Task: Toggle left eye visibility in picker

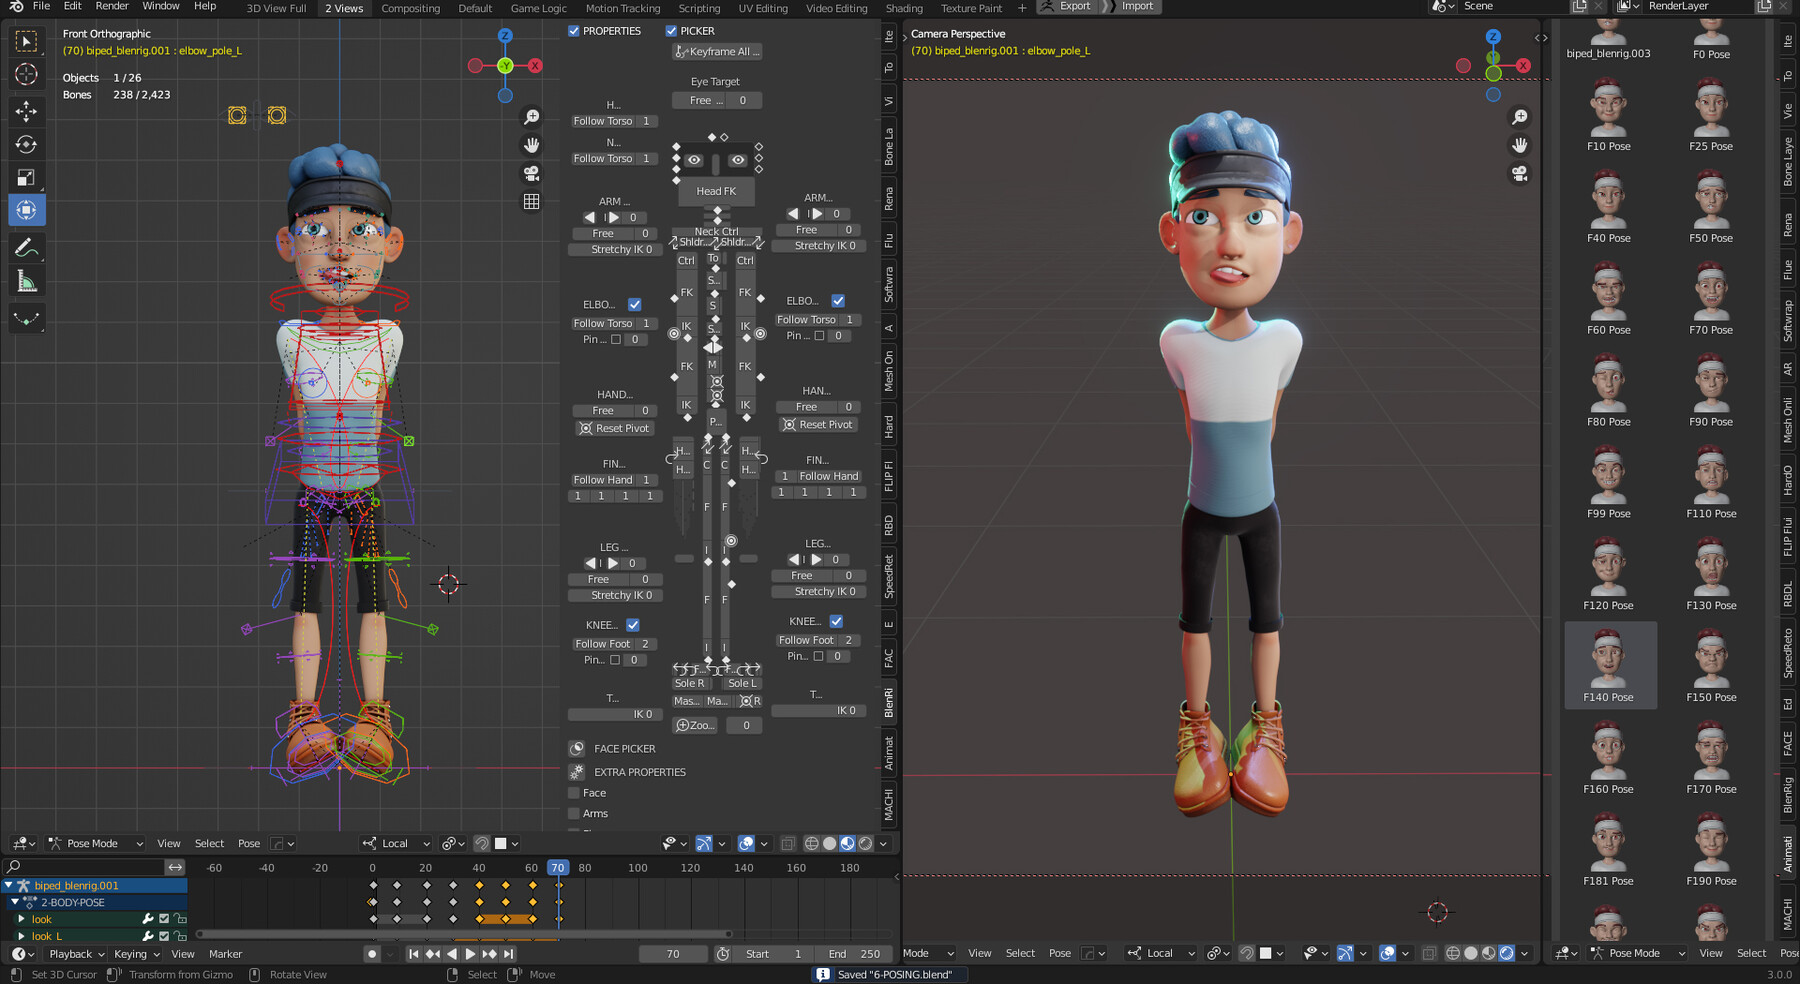Action: tap(694, 160)
